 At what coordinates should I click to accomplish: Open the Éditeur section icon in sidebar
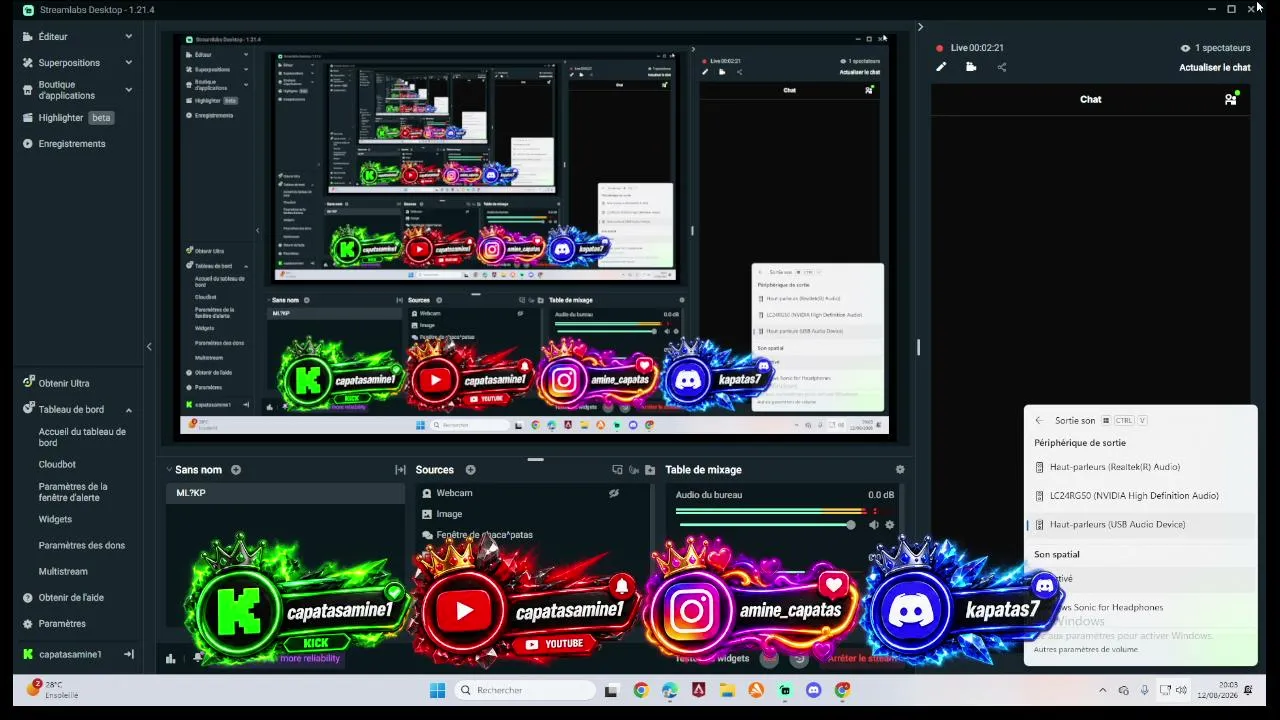[28, 36]
